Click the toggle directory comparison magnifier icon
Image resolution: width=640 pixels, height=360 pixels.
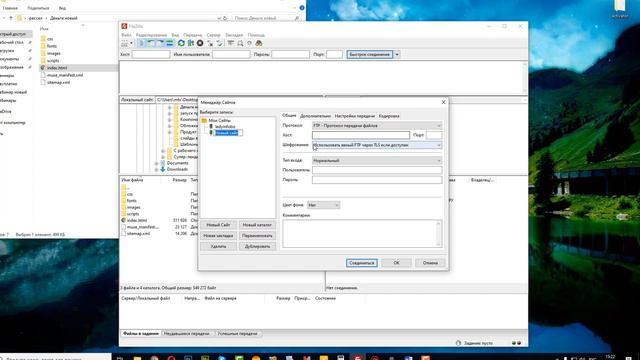240,43
